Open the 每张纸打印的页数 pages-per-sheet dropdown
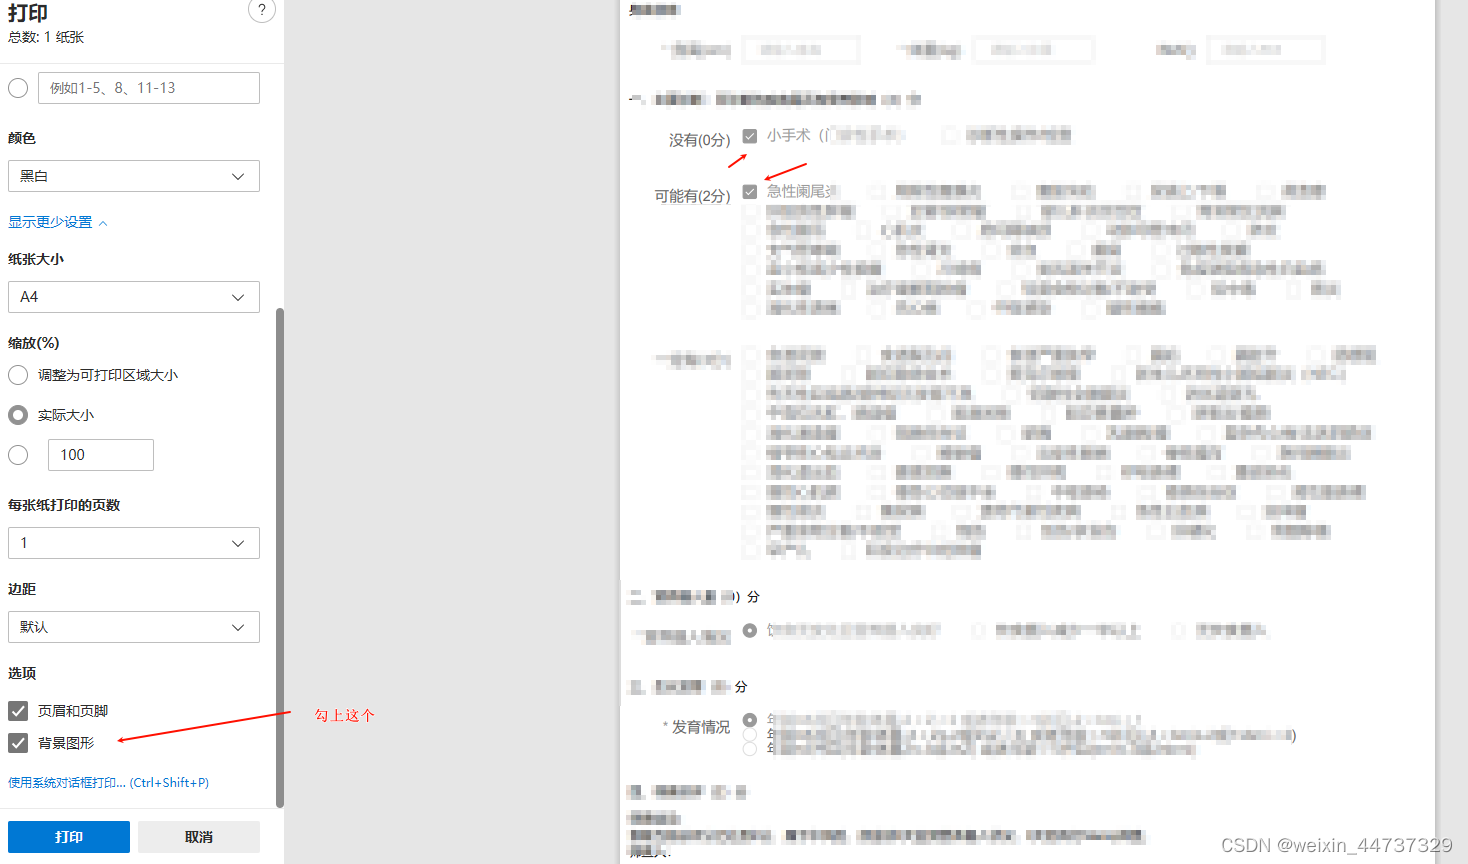 [x=133, y=543]
